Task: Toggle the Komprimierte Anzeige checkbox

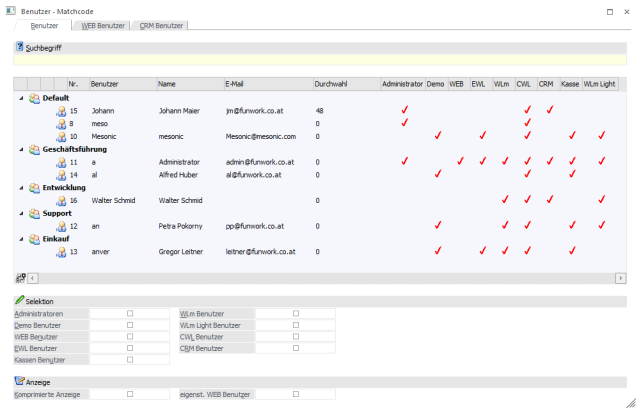Action: (129, 394)
